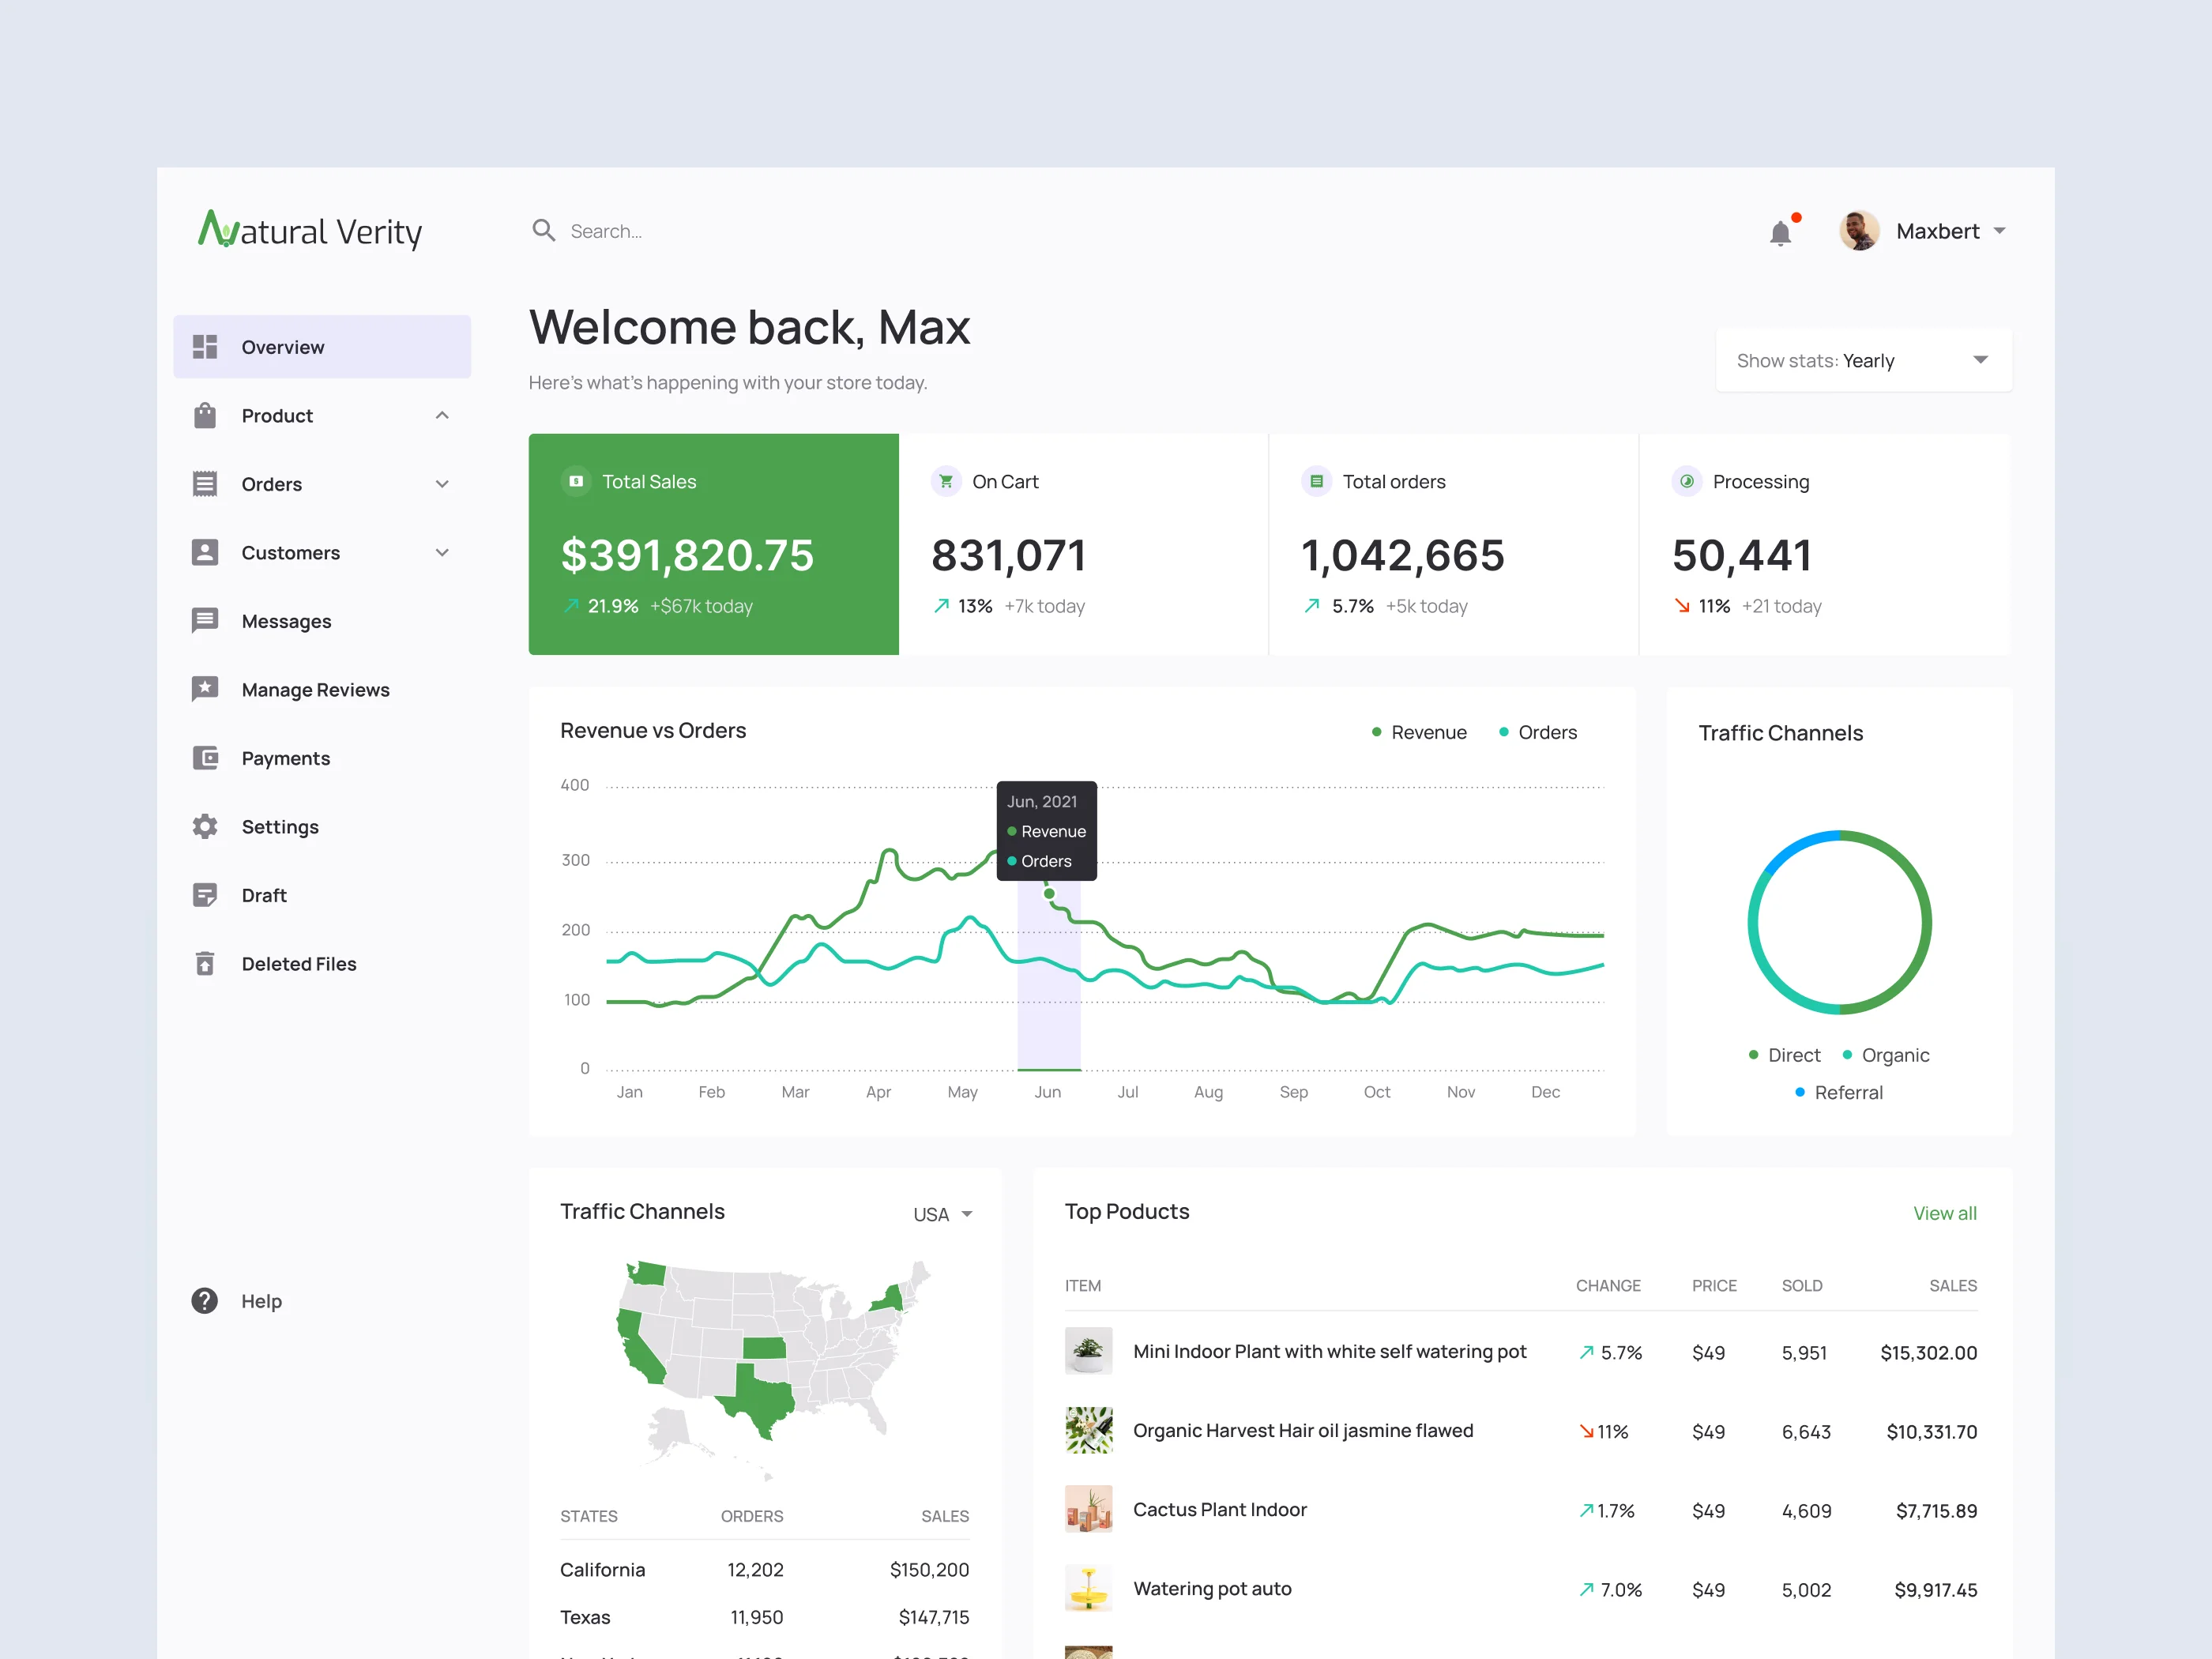Viewport: 2212px width, 1659px height.
Task: Open the Payments wallet icon
Action: click(x=205, y=758)
